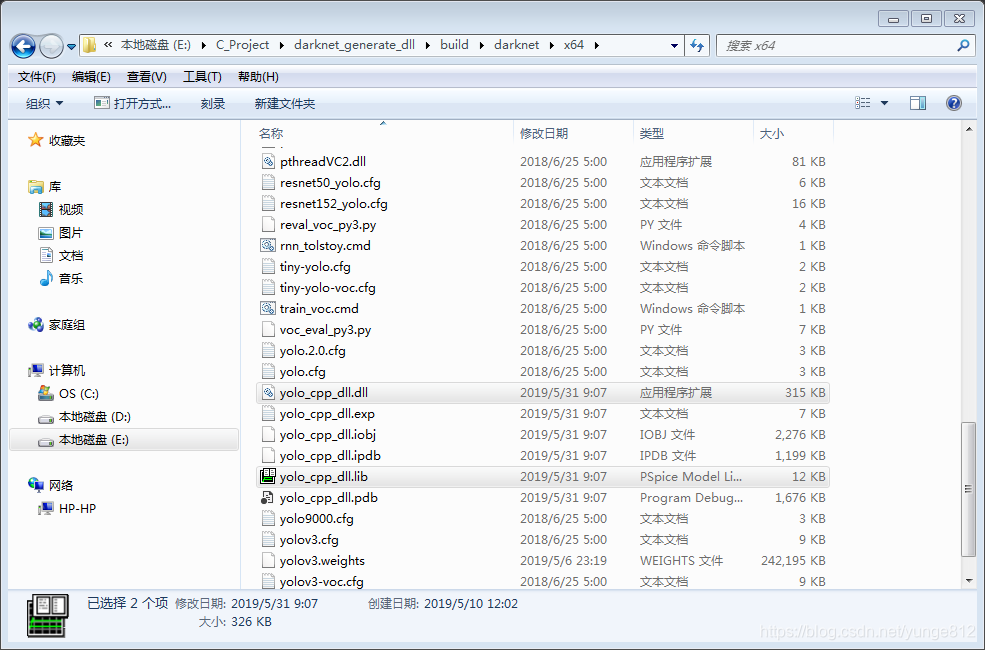The width and height of the screenshot is (985, 650).
Task: Select voc_eval_py3.py file name
Action: point(325,330)
